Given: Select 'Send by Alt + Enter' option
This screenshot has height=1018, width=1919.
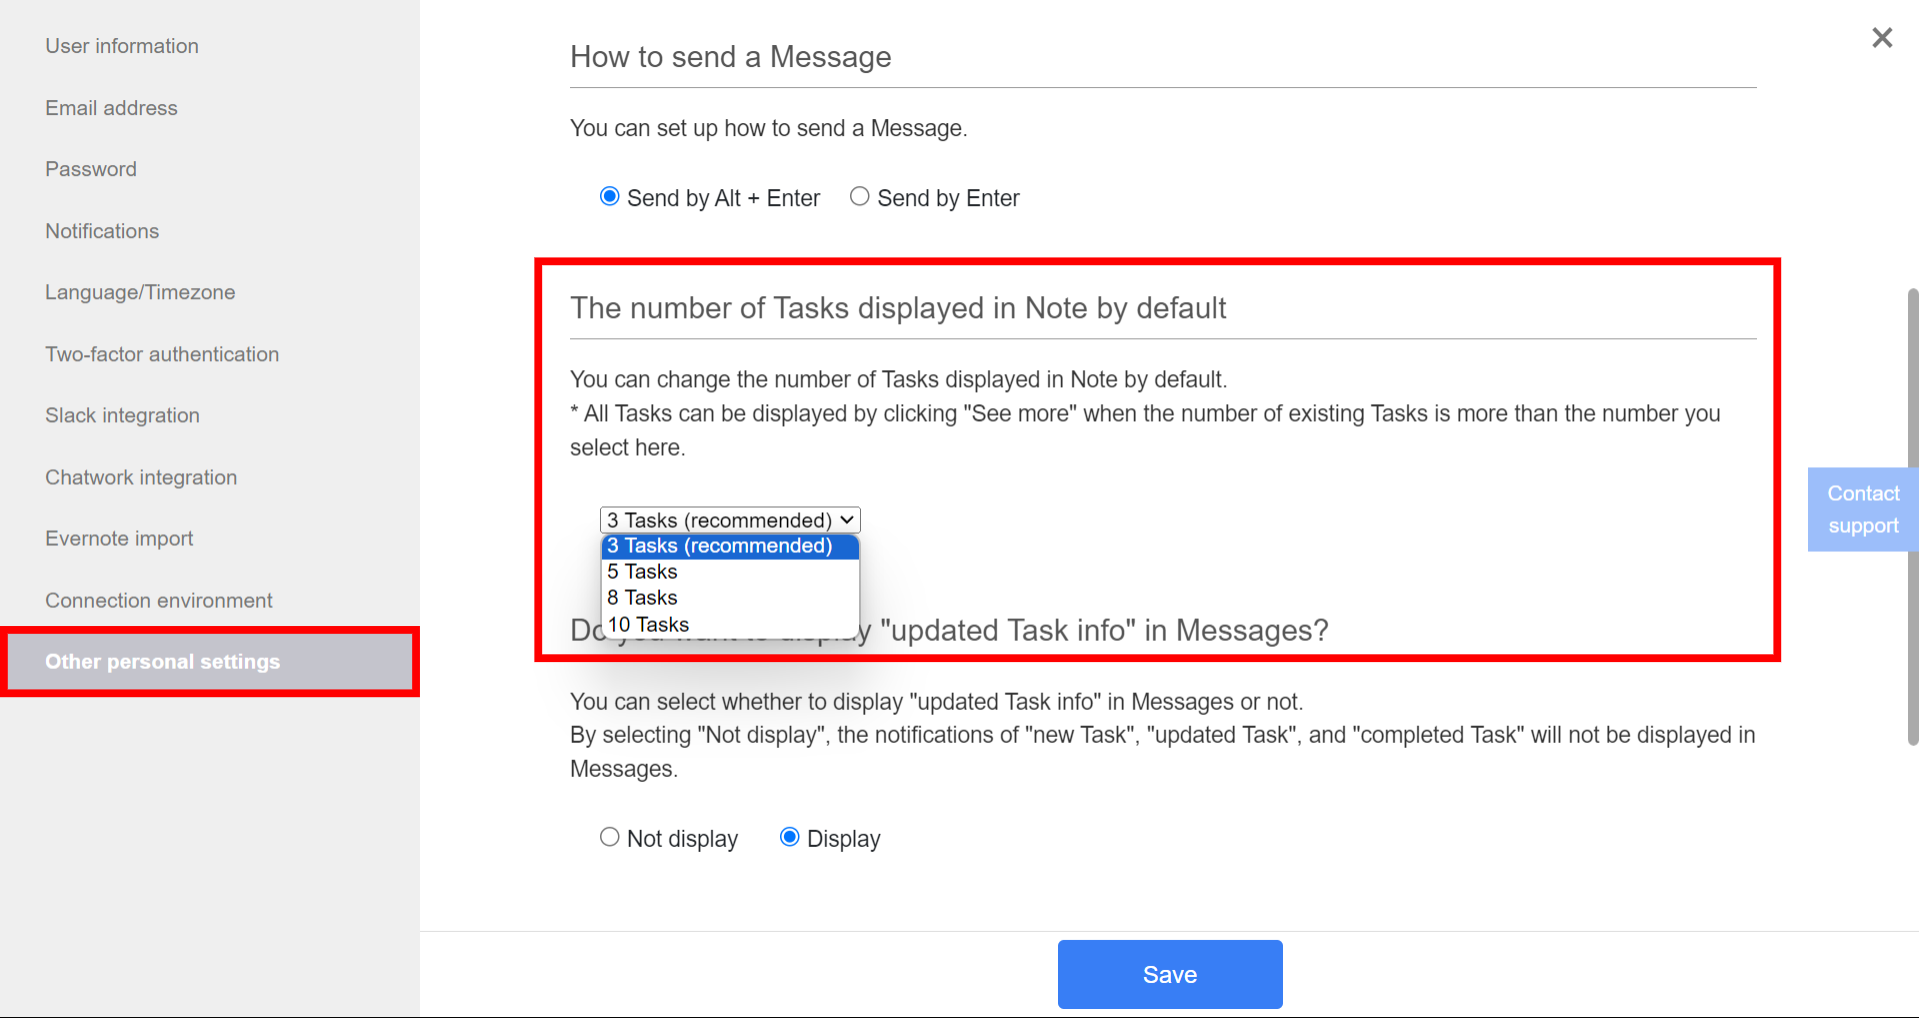Looking at the screenshot, I should coord(609,196).
